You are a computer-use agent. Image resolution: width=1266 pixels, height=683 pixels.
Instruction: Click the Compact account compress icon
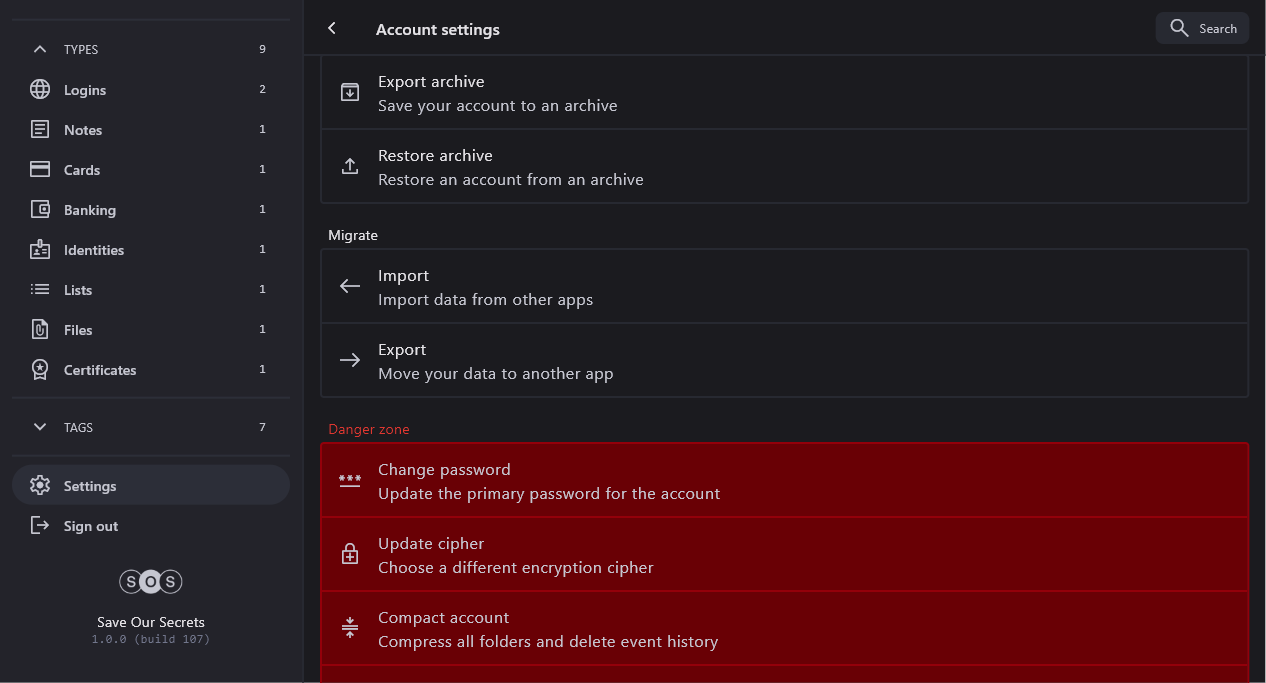(x=350, y=628)
